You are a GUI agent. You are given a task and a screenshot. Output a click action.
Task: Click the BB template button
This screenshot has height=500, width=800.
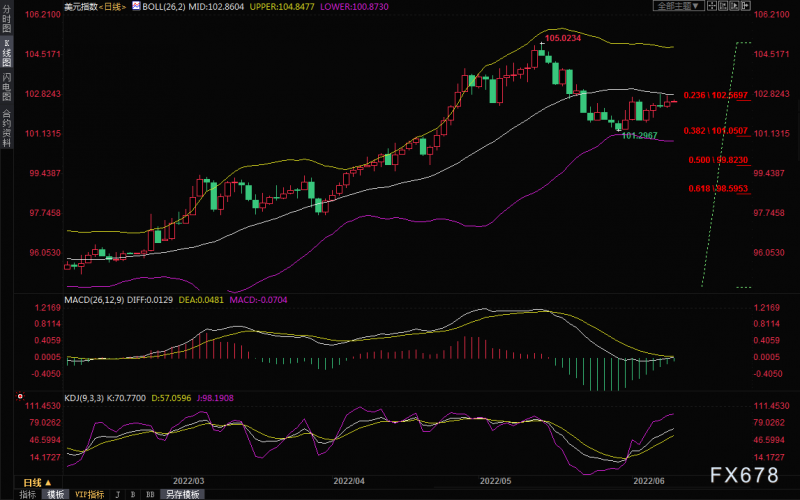pyautogui.click(x=150, y=494)
